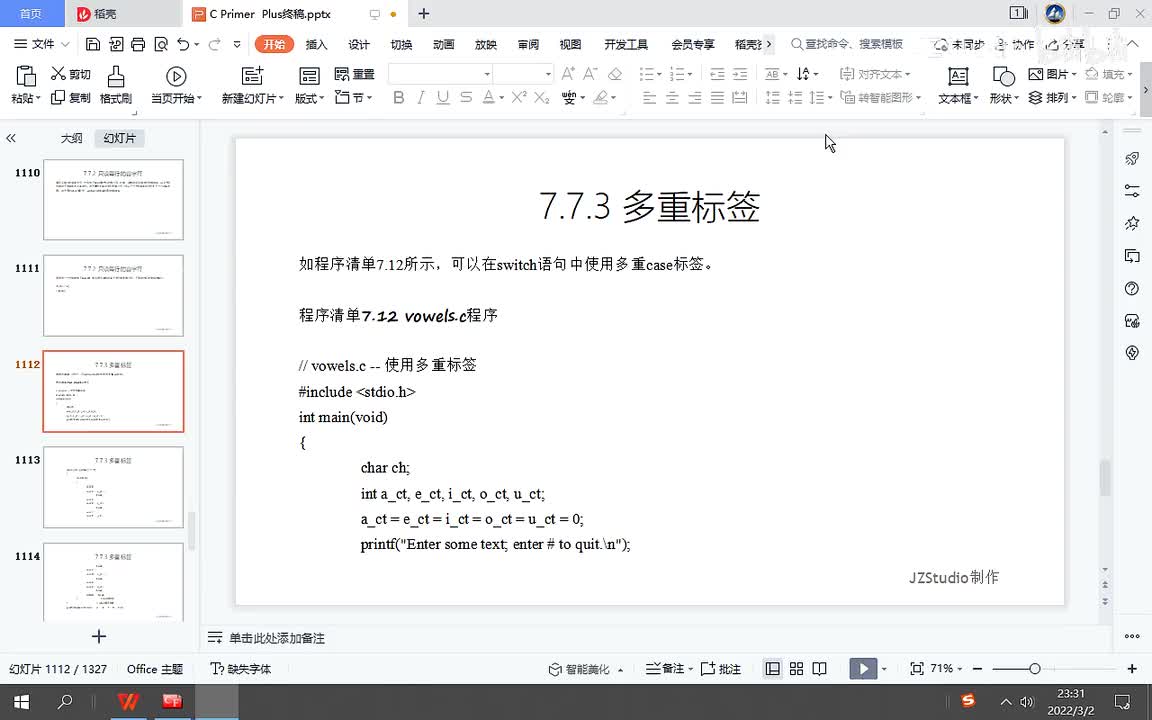Click the Convert to Smart Graphic (转智能图形) button

pyautogui.click(x=880, y=97)
